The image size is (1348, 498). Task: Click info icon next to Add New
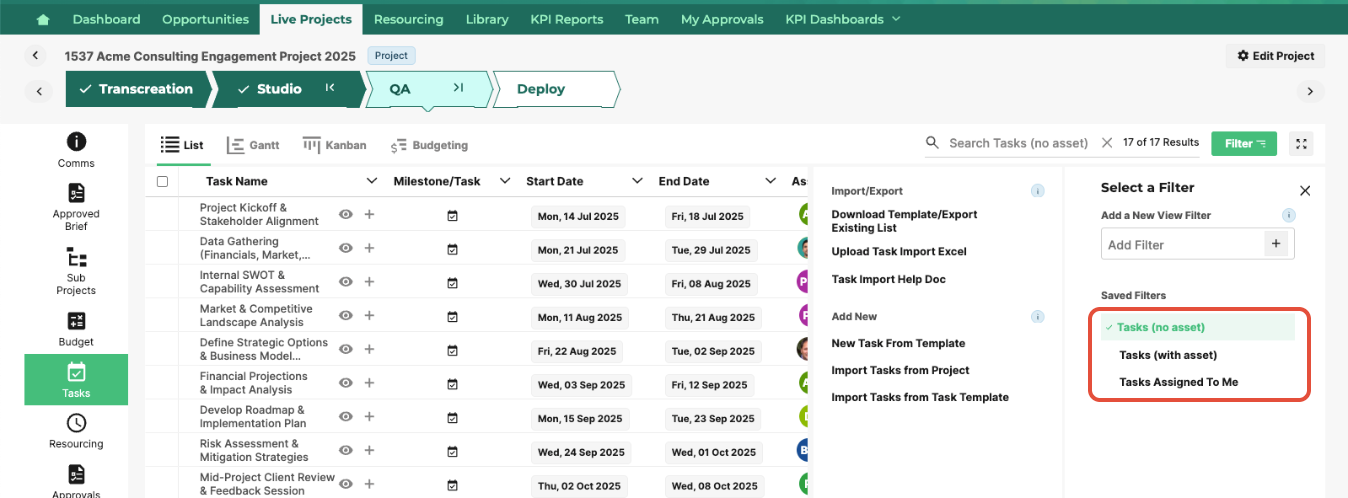tap(1037, 317)
